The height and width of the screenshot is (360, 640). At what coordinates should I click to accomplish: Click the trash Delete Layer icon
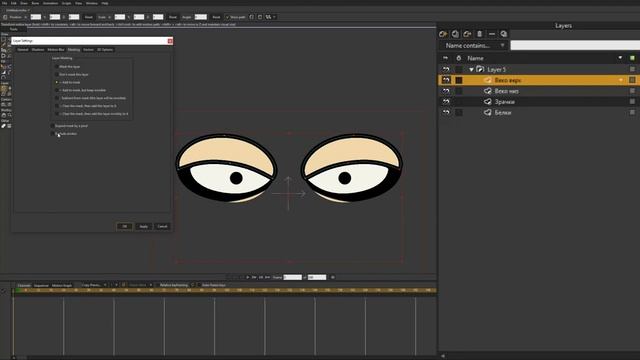pyautogui.click(x=480, y=34)
